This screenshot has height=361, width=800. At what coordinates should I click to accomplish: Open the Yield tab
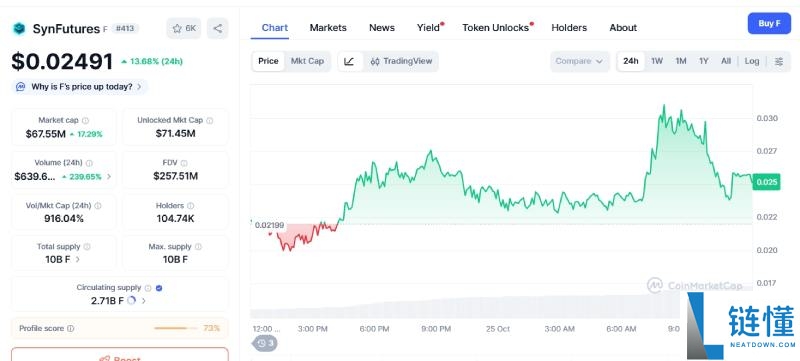click(x=429, y=28)
